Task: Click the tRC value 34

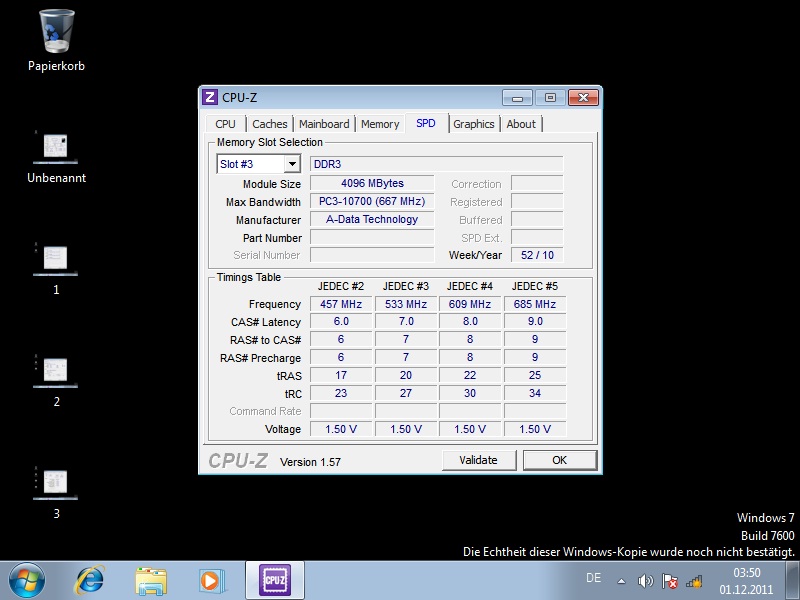Action: (x=535, y=393)
